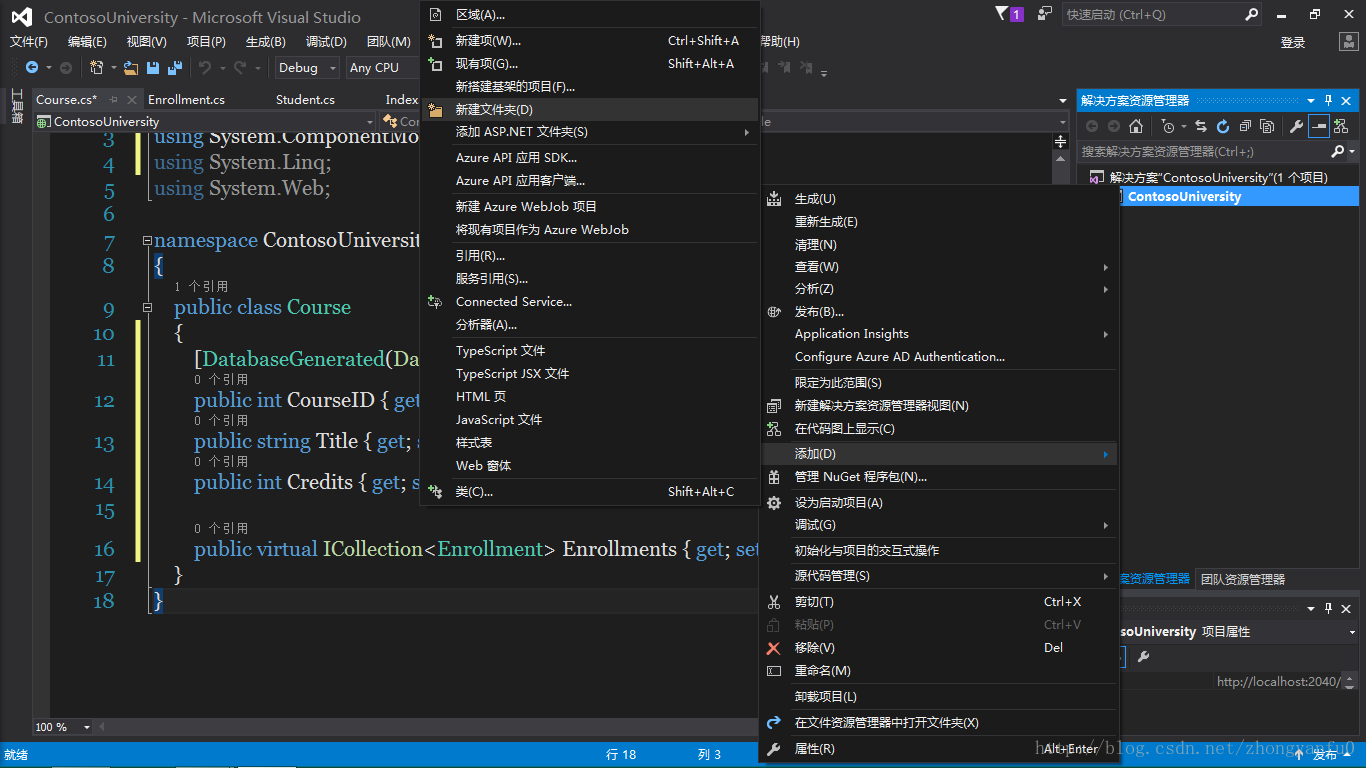Screen dimensions: 1366x768
Task: Pin the Properties panel
Action: click(1329, 608)
